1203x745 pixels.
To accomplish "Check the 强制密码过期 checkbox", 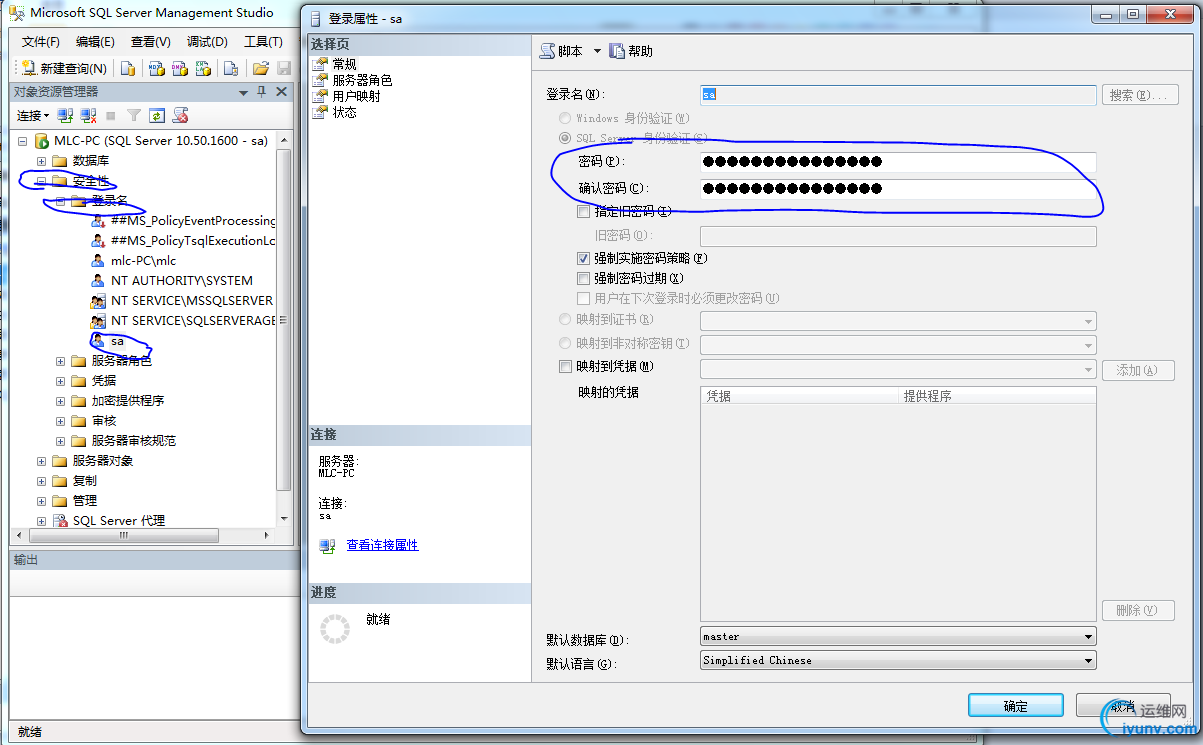I will 584,278.
